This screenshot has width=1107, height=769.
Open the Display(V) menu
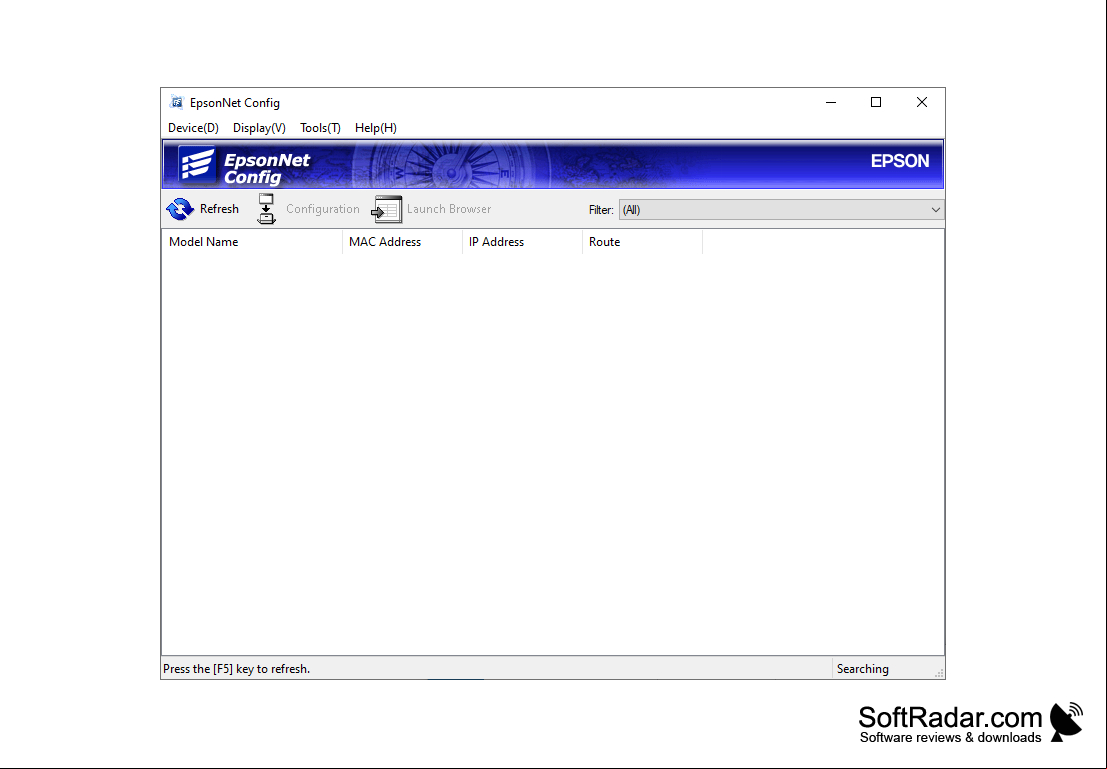coord(259,128)
